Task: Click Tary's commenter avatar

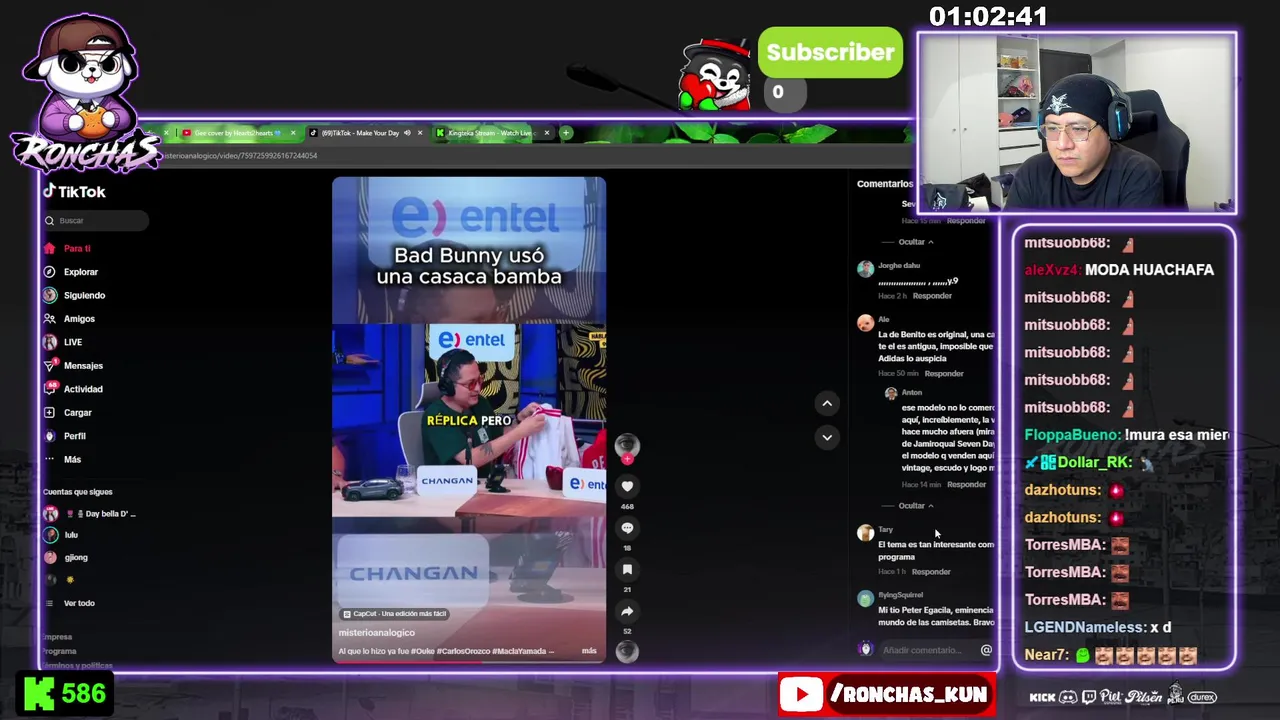Action: [x=865, y=533]
